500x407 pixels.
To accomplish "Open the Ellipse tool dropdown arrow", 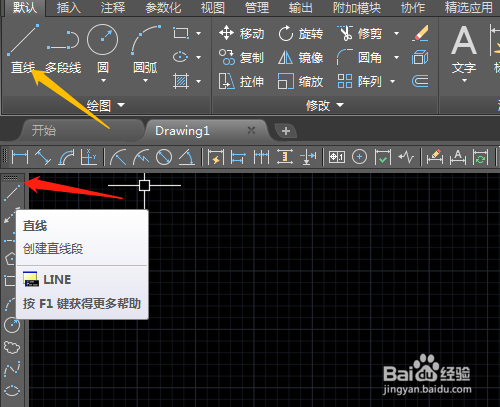I will coord(199,57).
